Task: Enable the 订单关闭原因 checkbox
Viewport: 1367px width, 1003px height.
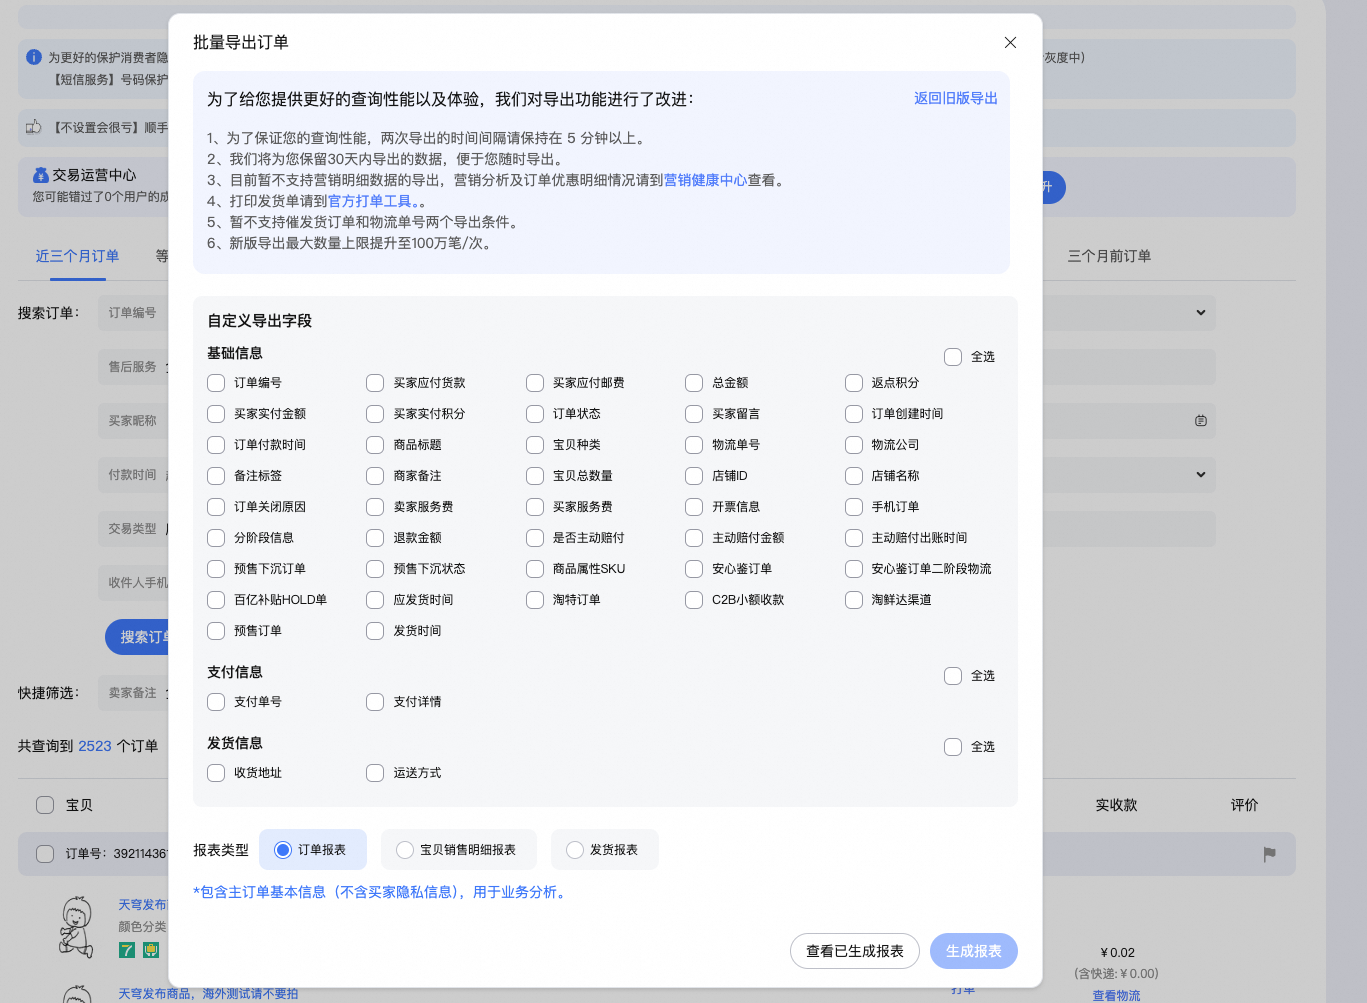Action: tap(216, 507)
